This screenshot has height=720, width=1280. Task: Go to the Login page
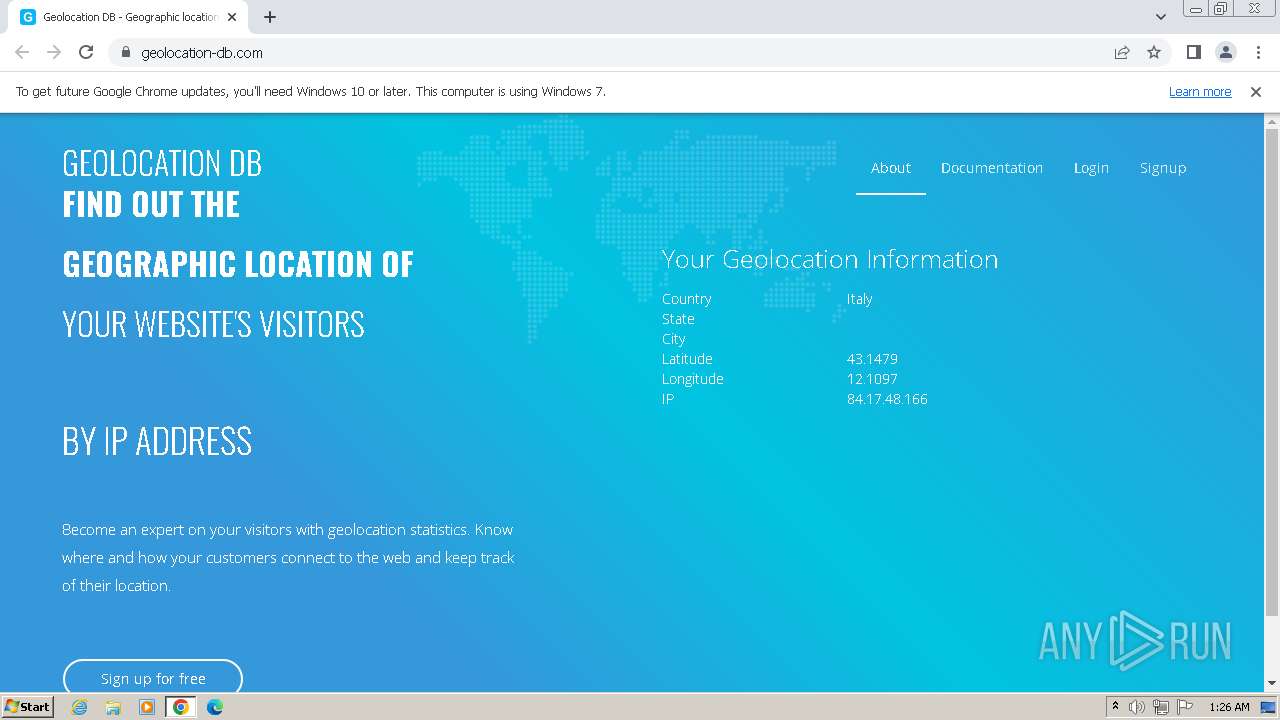(x=1091, y=168)
